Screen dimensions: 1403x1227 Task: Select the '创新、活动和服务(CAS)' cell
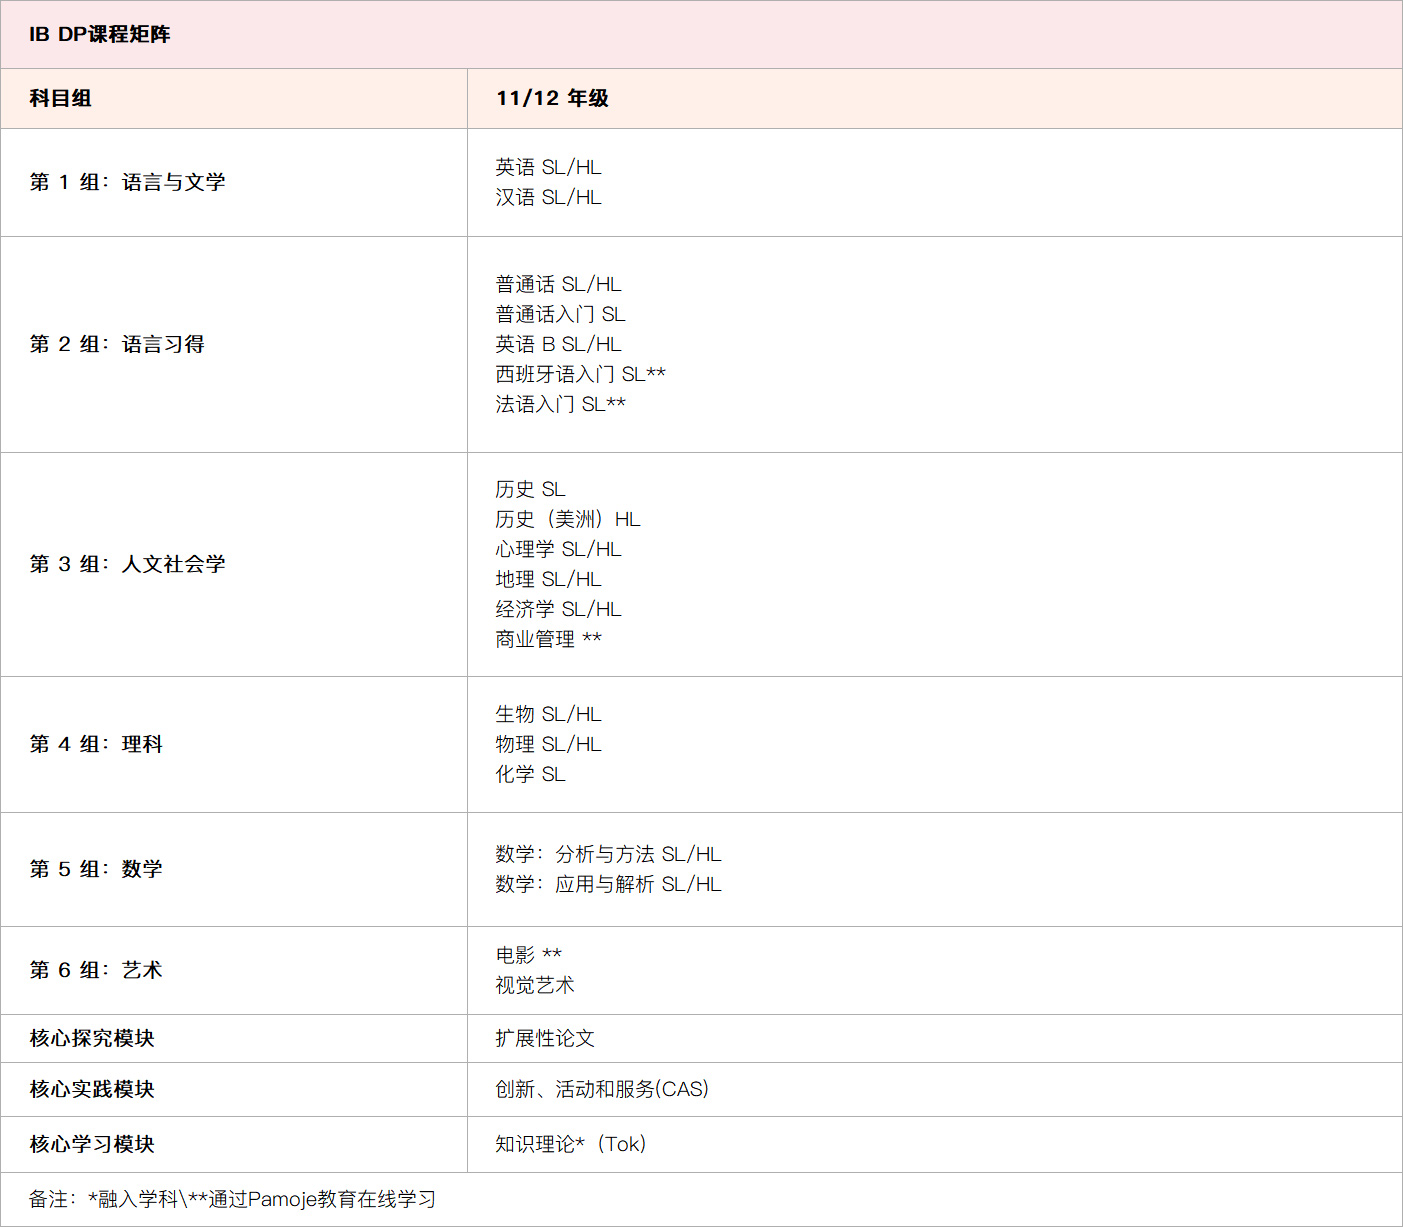click(x=602, y=1089)
